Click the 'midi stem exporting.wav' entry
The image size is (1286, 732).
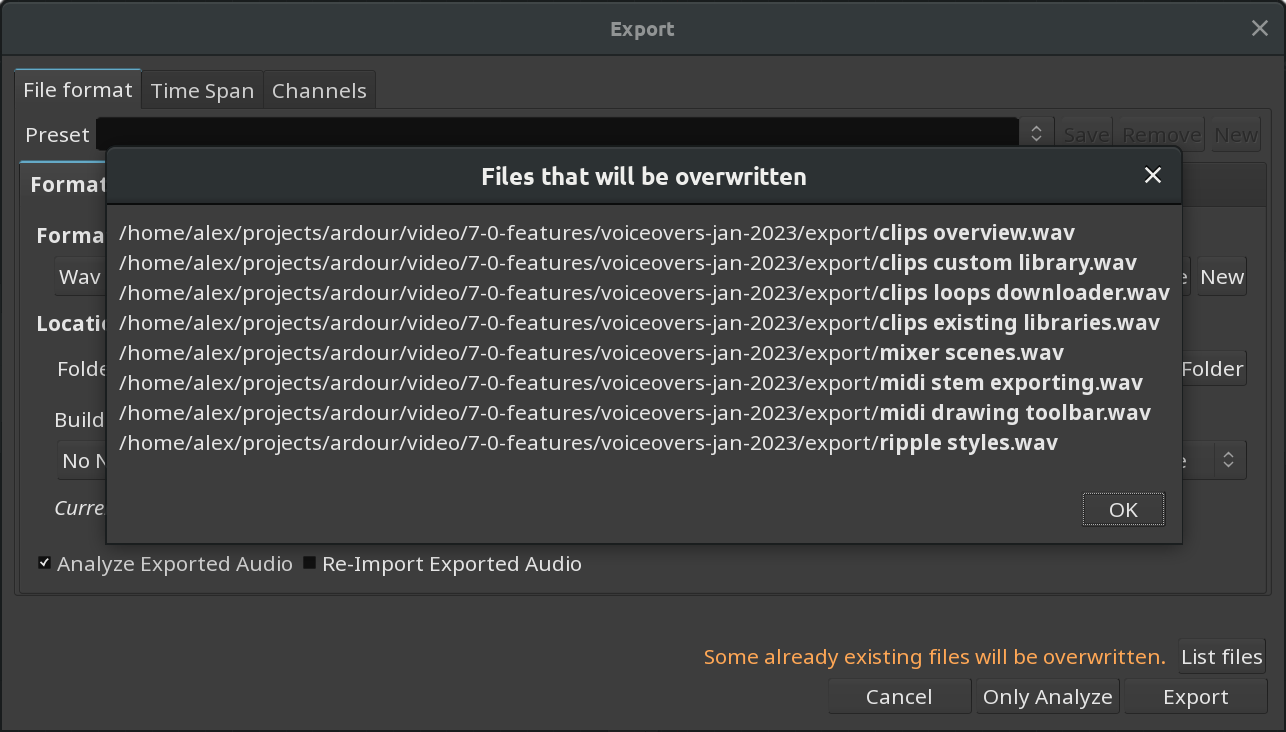631,383
